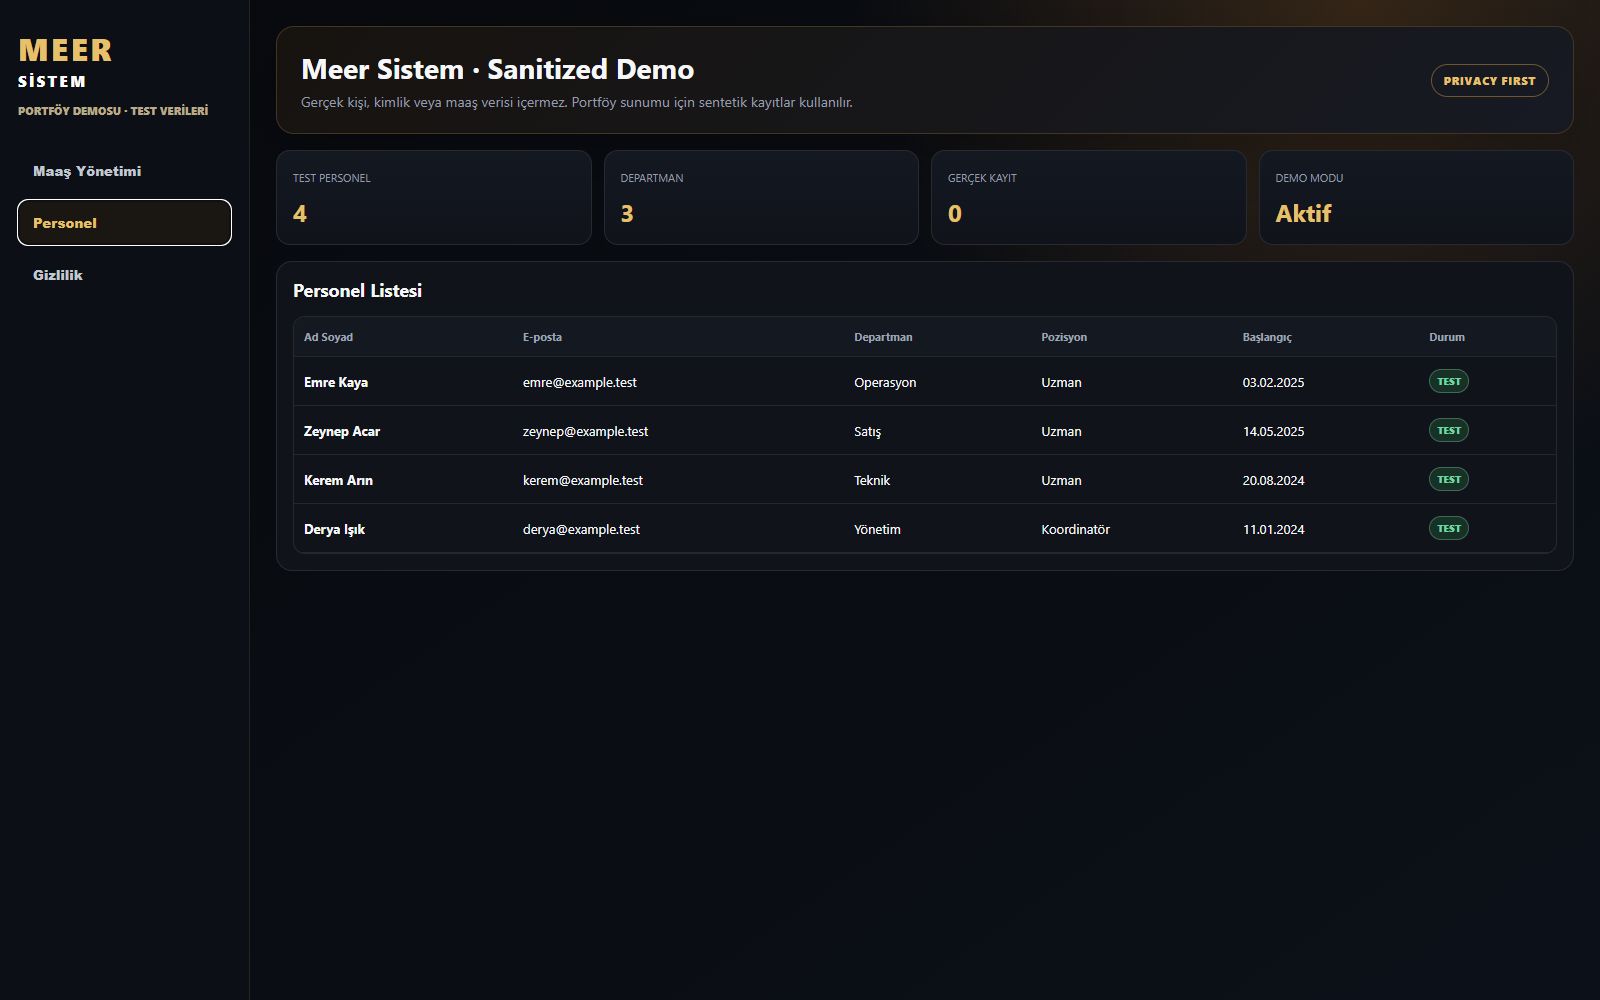
Task: Click the start date 20.08.2024
Action: click(1273, 480)
